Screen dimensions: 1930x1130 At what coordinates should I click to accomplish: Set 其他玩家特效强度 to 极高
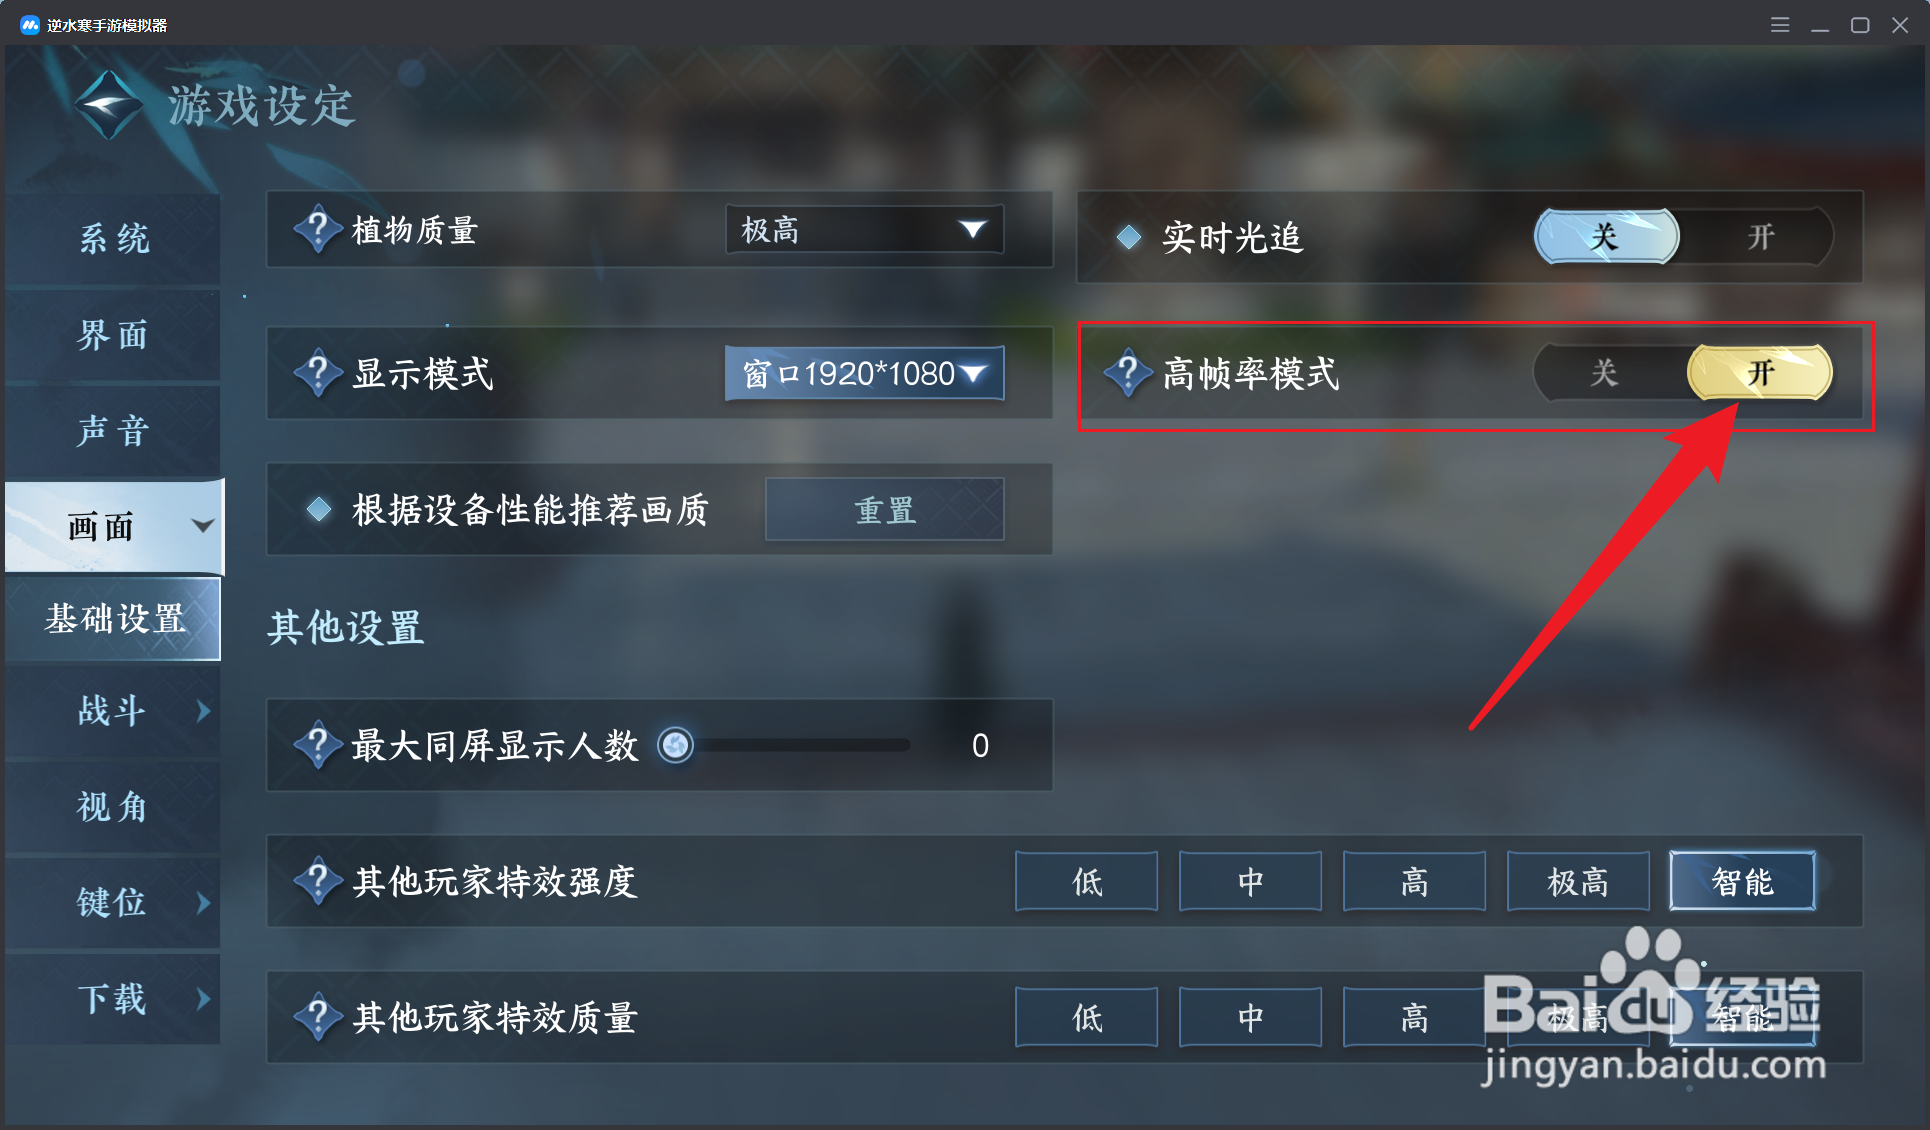coord(1578,881)
